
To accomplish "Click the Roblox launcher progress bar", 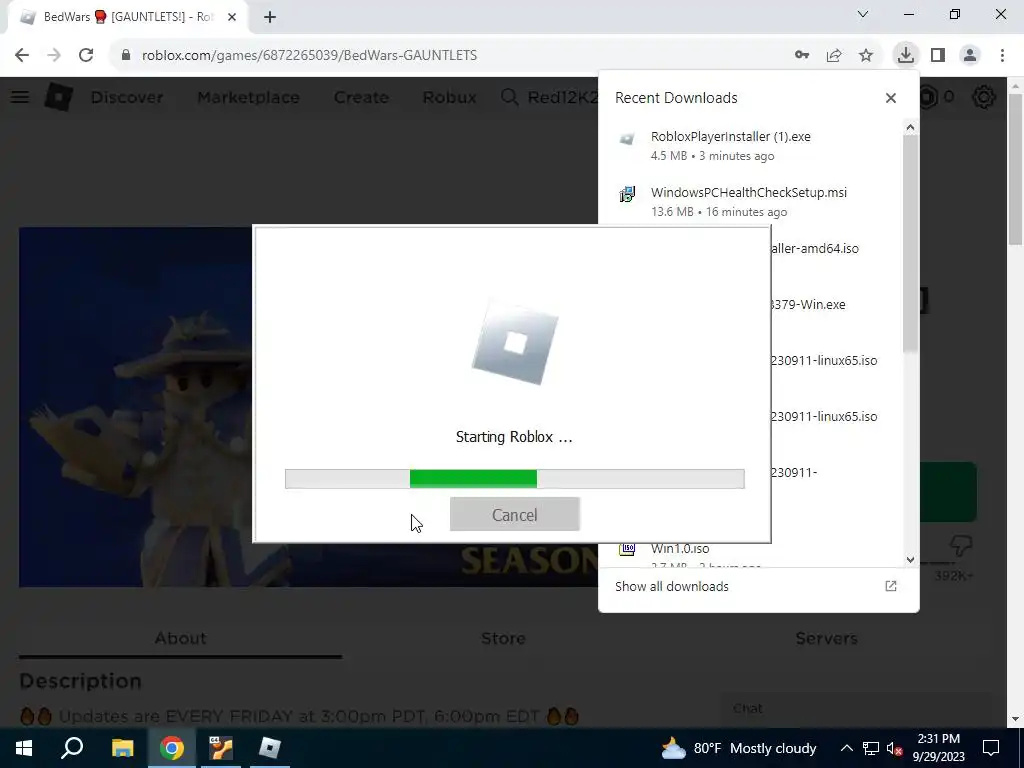I will click(515, 479).
